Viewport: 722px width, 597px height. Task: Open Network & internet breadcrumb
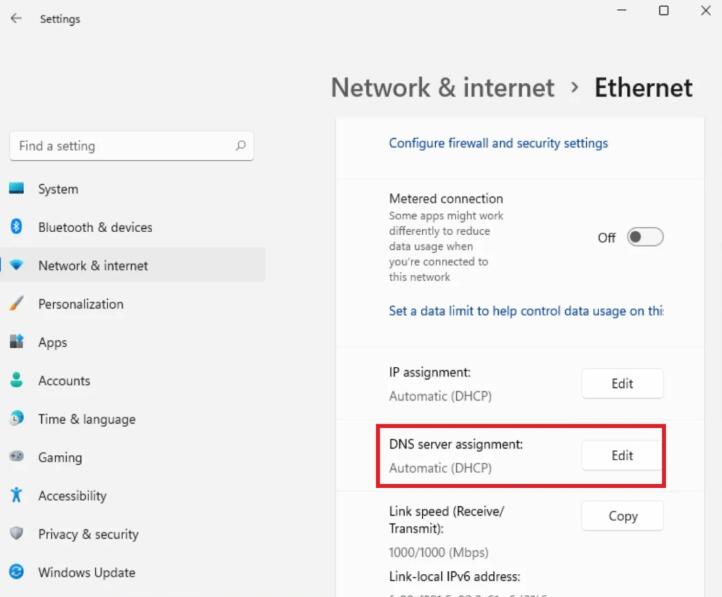(x=442, y=87)
